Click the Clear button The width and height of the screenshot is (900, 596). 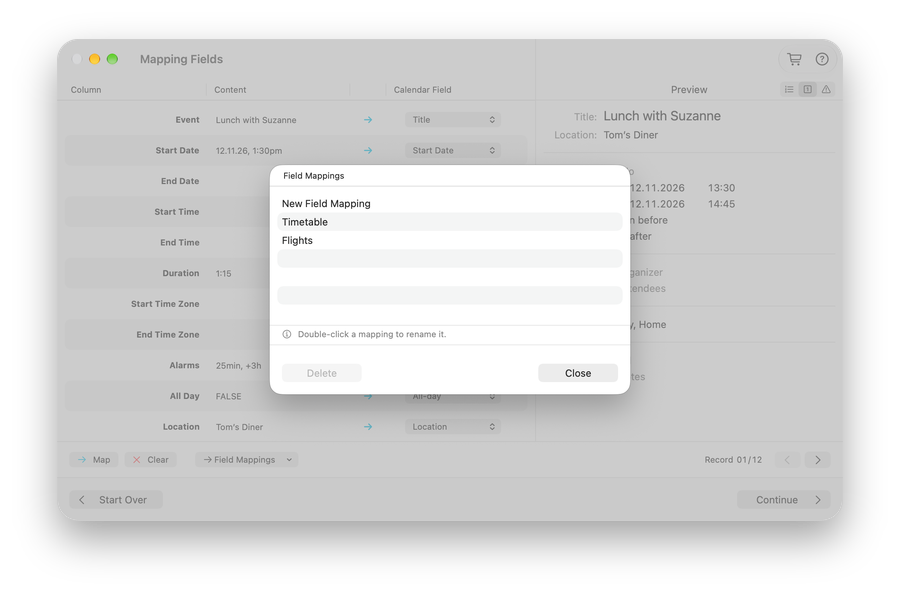[x=150, y=459]
